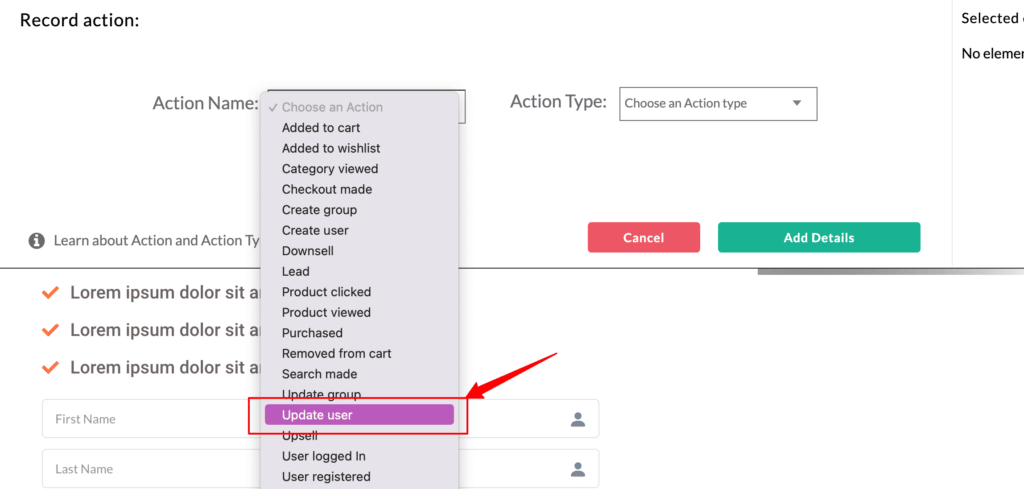Select the Added to wishlist option

point(331,148)
